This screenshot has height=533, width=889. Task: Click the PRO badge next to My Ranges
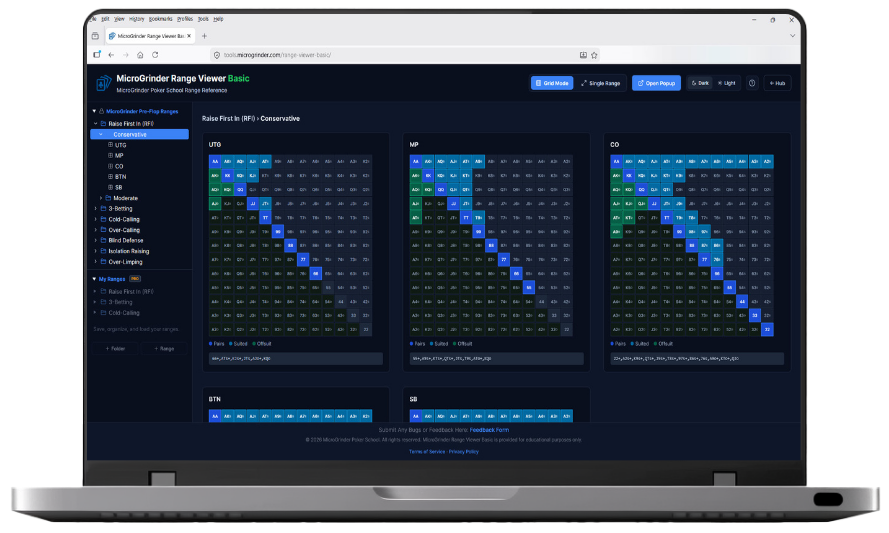pyautogui.click(x=135, y=279)
